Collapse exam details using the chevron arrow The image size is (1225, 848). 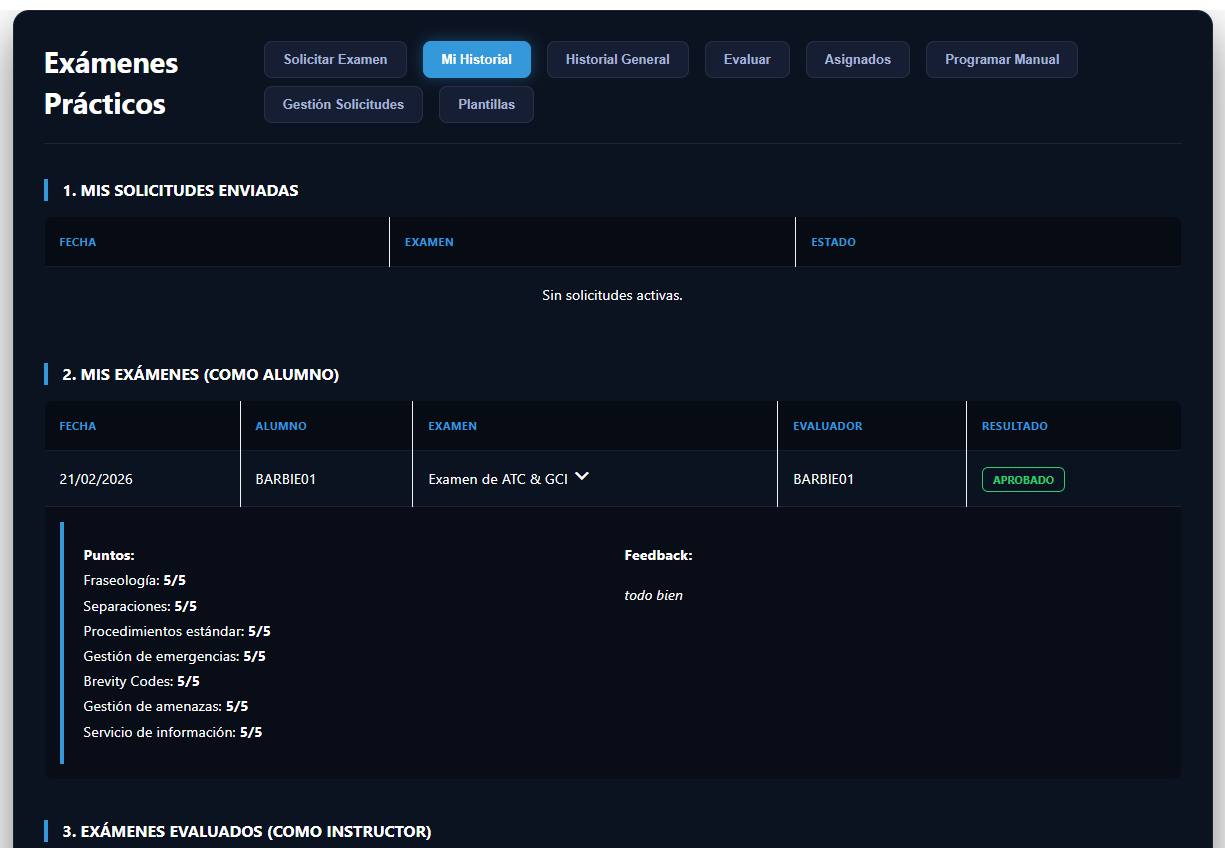tap(582, 477)
